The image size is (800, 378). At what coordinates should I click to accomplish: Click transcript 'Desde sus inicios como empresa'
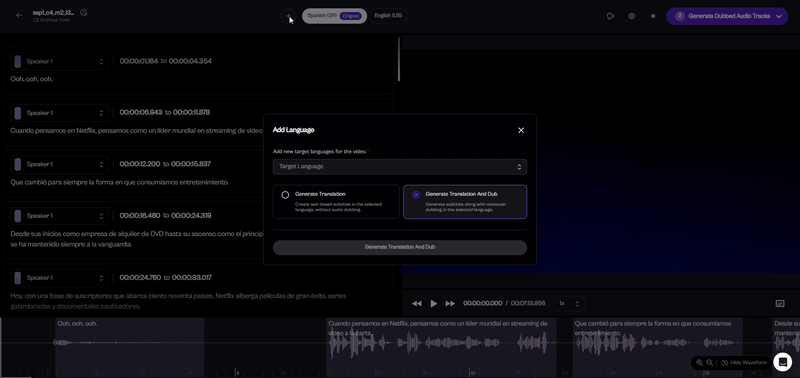pos(137,239)
